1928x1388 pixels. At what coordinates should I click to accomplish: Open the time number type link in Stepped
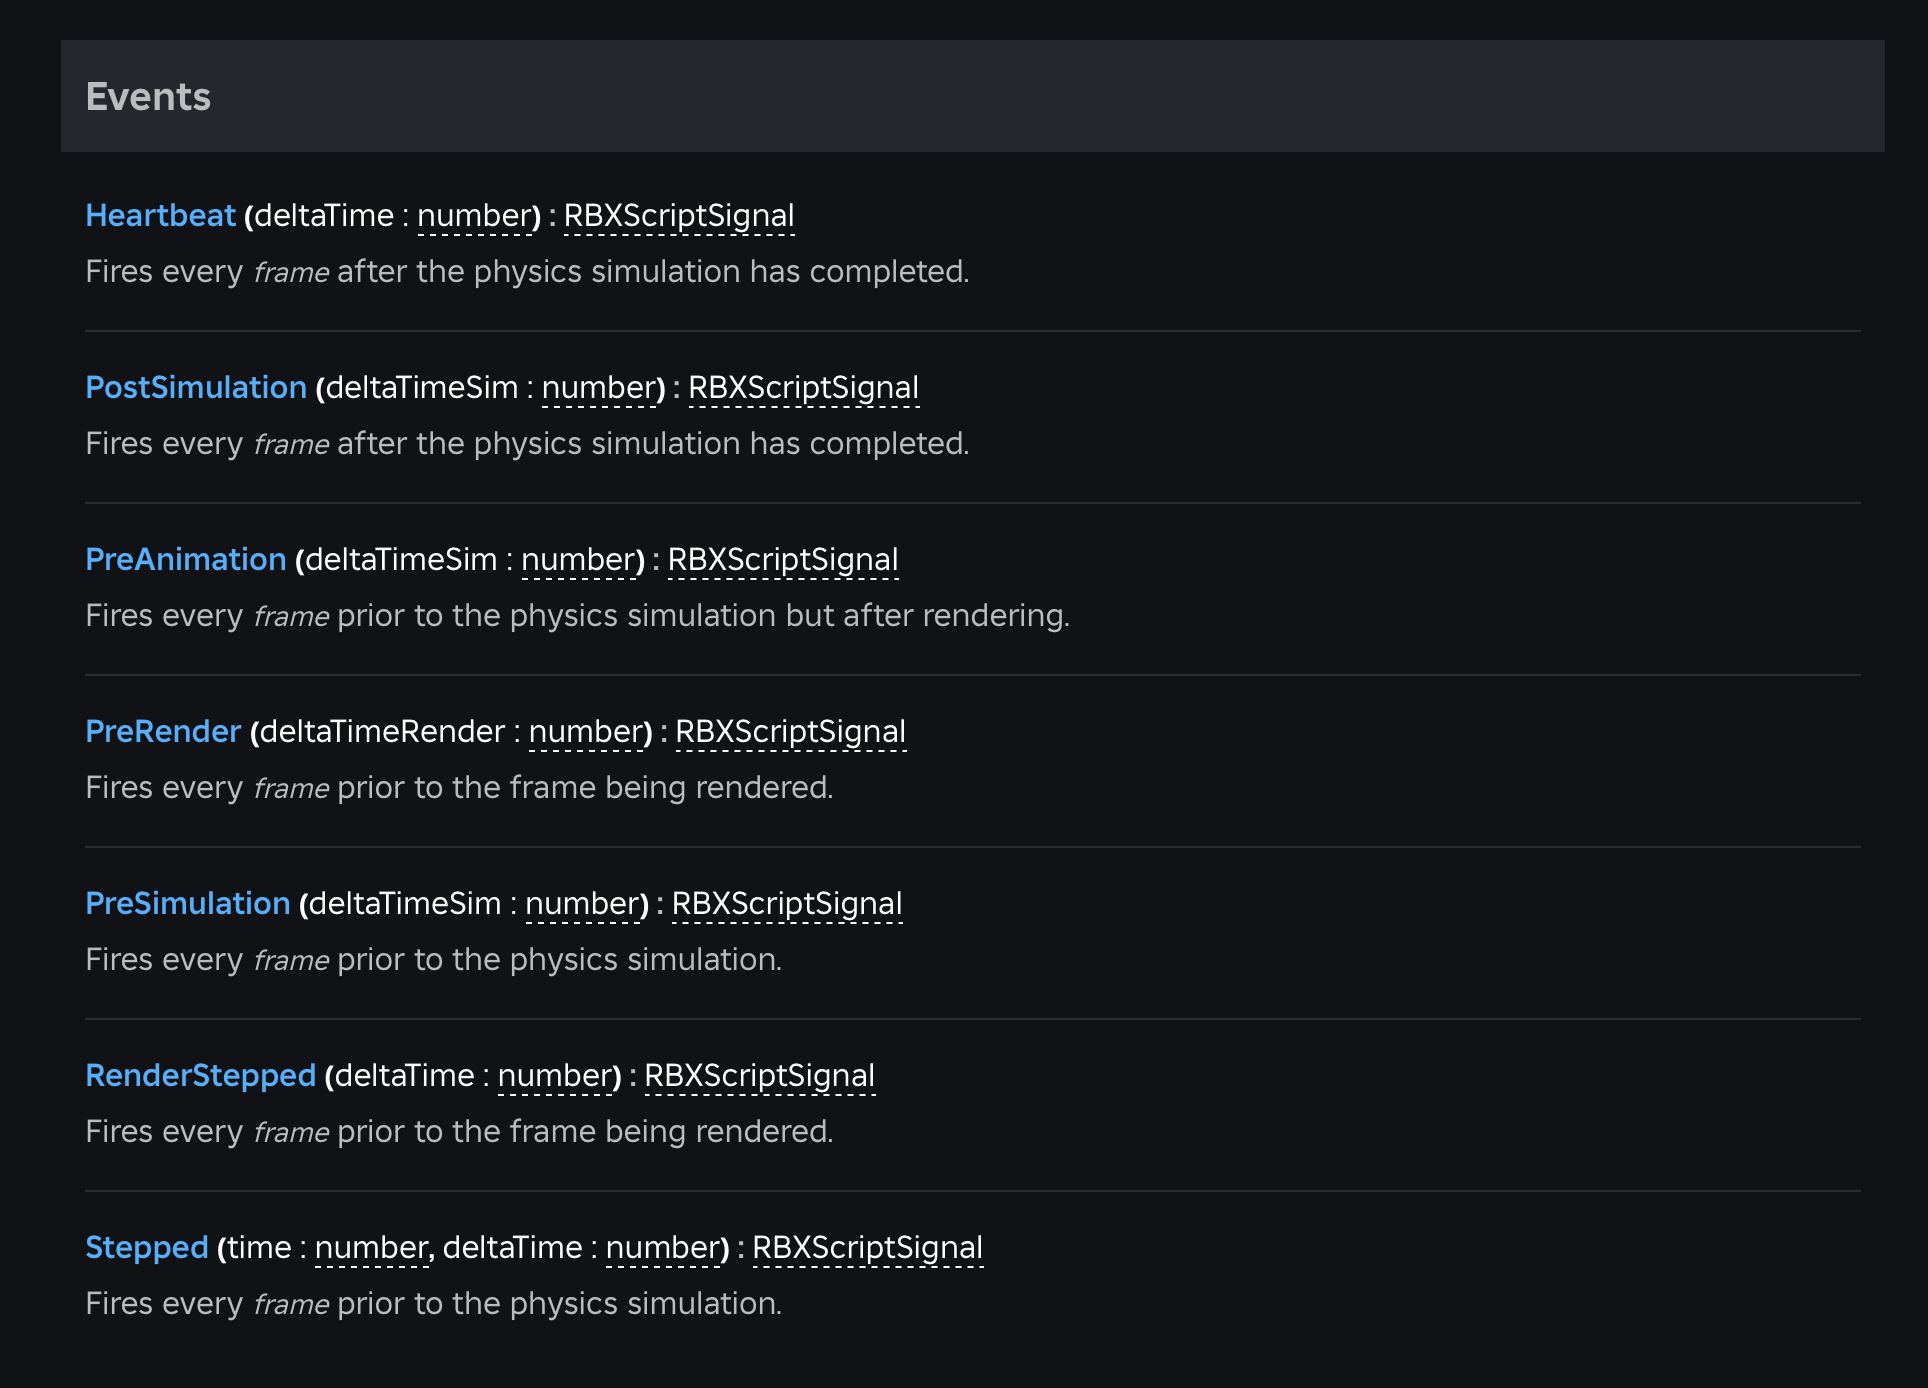pos(369,1248)
